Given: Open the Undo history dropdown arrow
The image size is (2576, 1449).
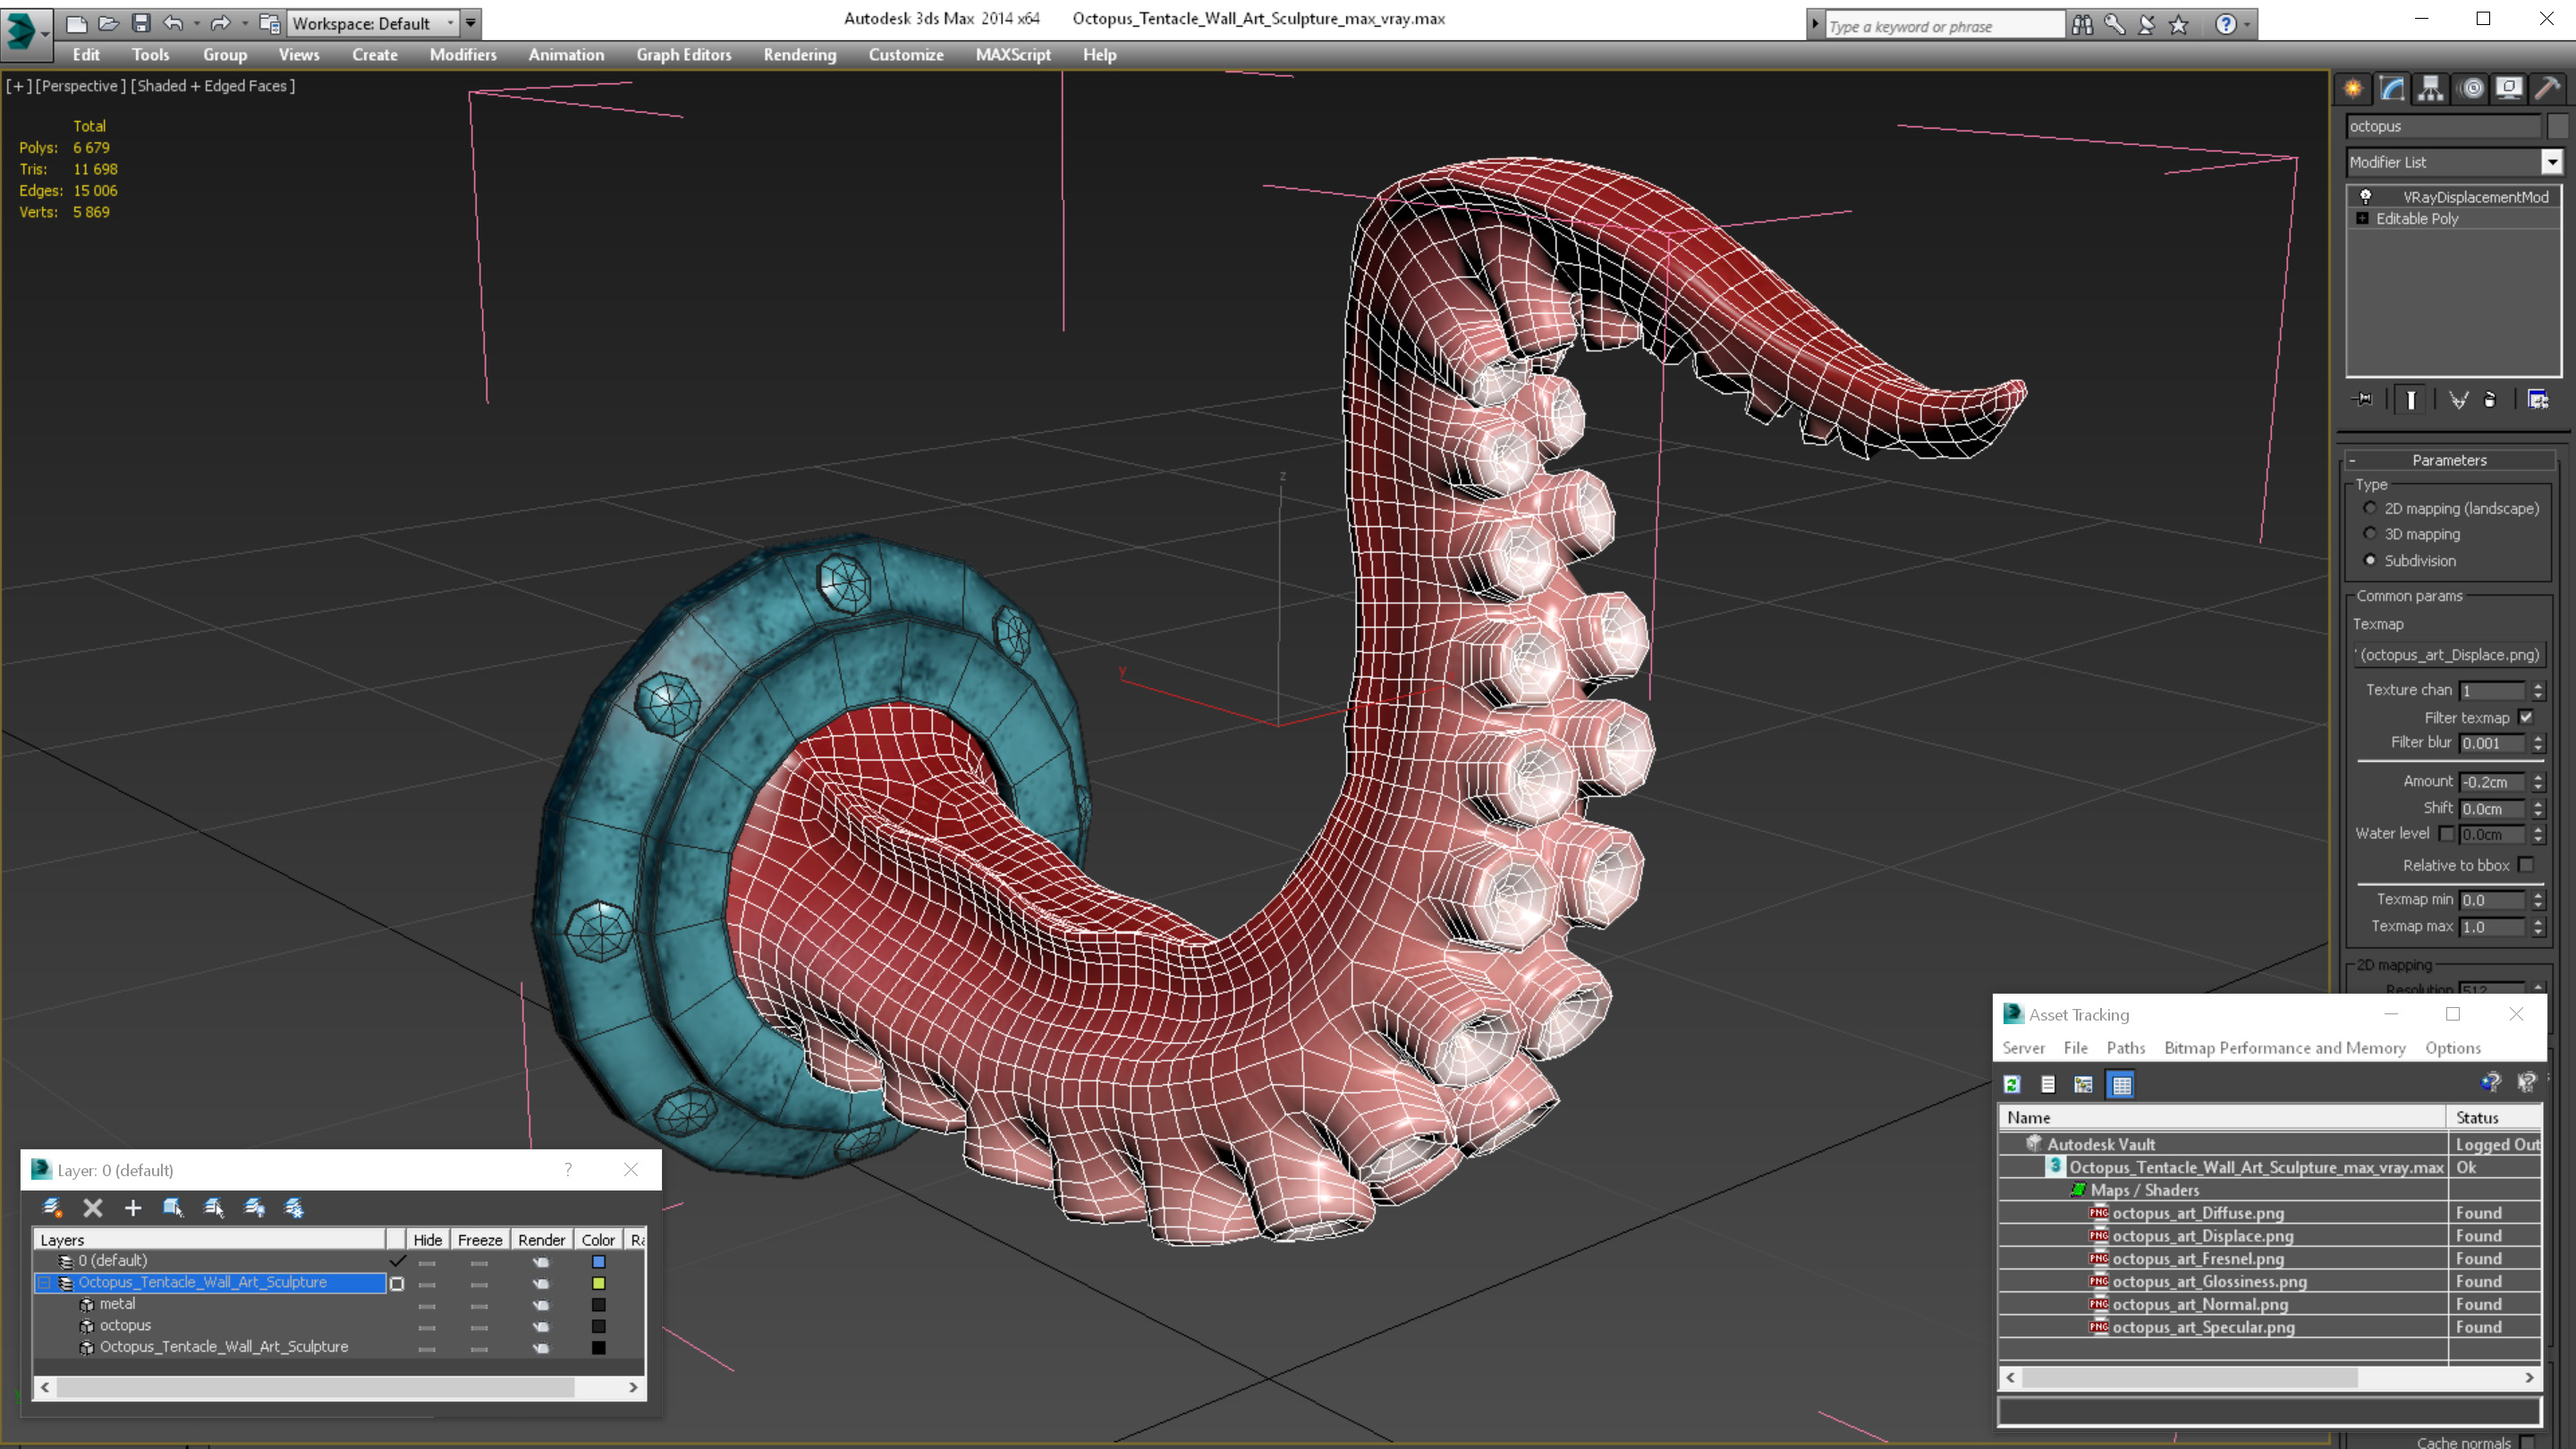Looking at the screenshot, I should (196, 23).
